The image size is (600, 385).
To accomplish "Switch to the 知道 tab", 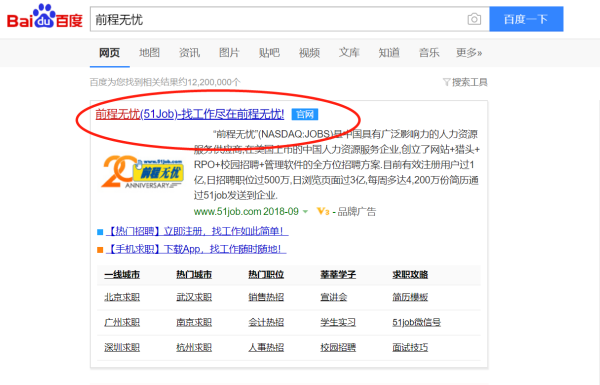I will [389, 52].
